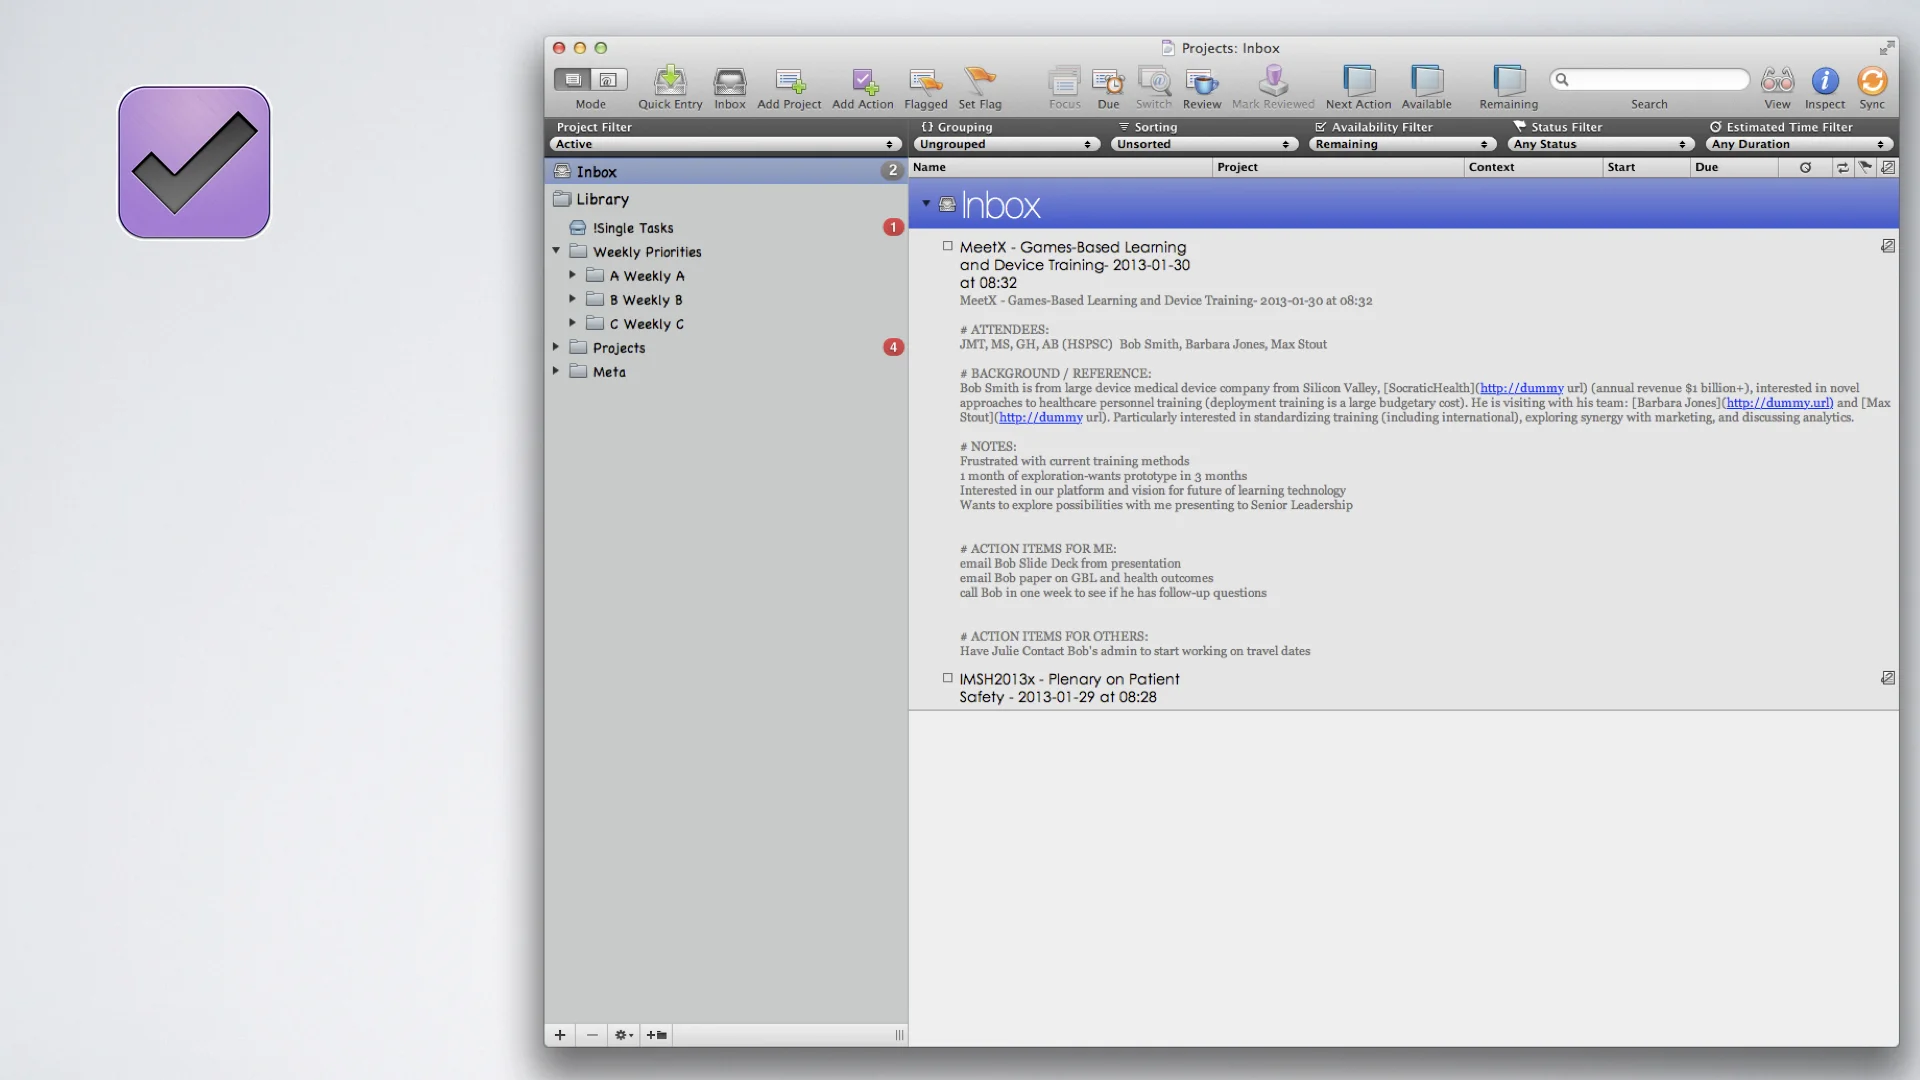Open the Inspect info icon
Screen dimensions: 1920x1080
pyautogui.click(x=1825, y=81)
